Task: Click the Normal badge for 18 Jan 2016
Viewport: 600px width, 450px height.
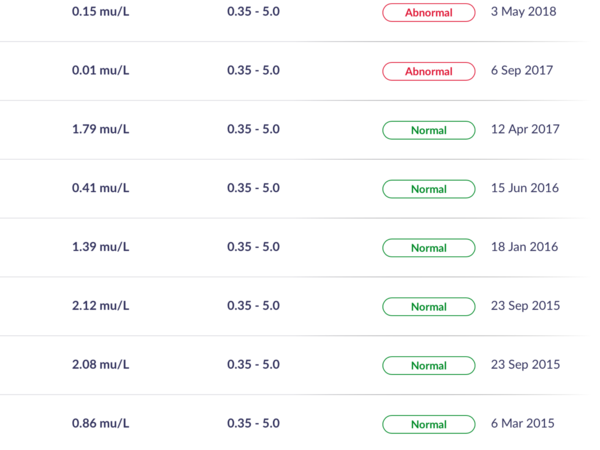Action: pyautogui.click(x=429, y=248)
